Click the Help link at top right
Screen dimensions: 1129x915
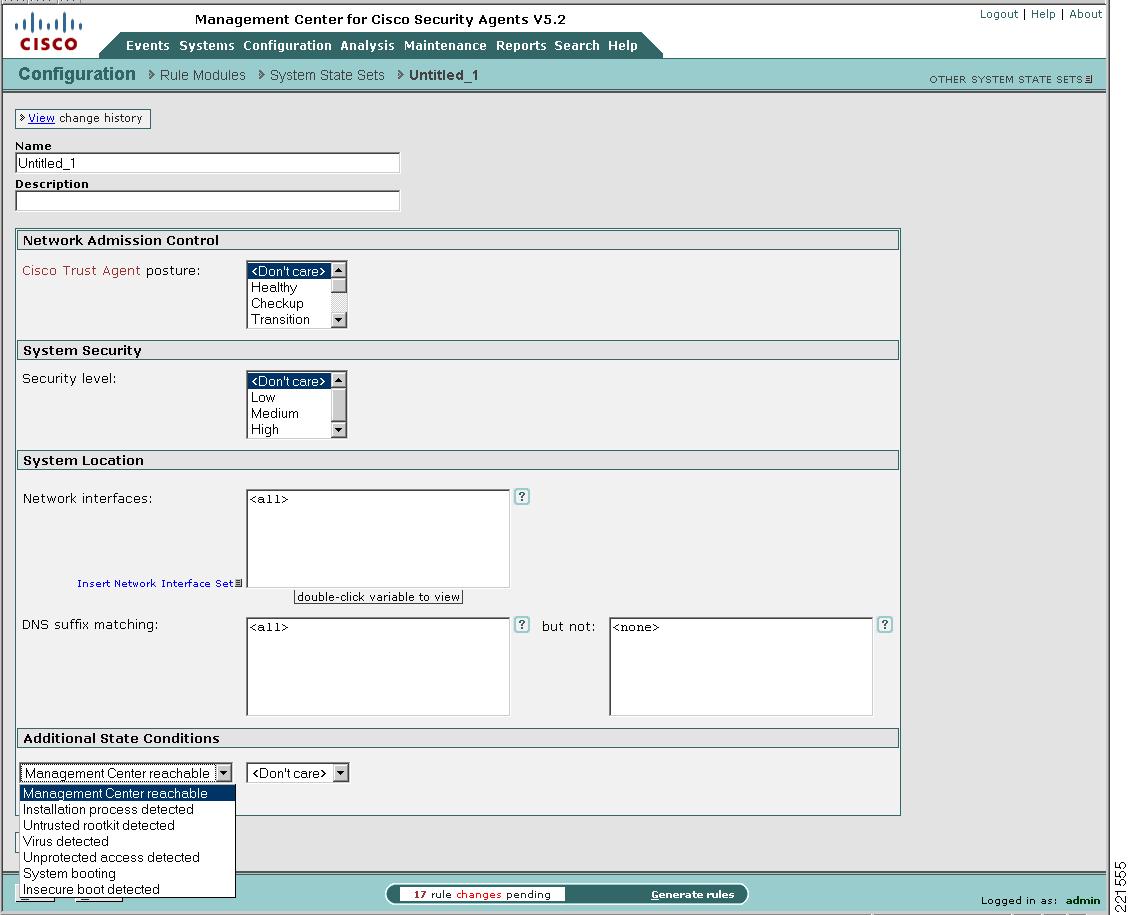(x=1043, y=14)
